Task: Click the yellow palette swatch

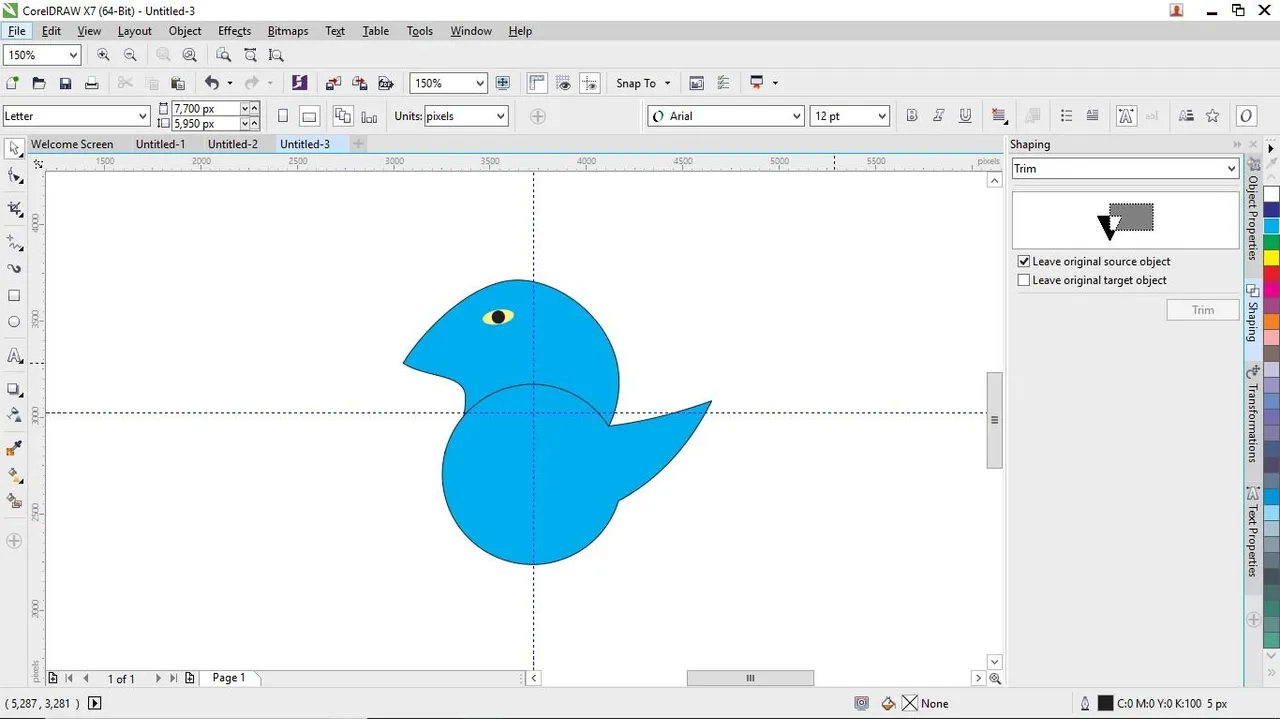Action: (x=1271, y=258)
